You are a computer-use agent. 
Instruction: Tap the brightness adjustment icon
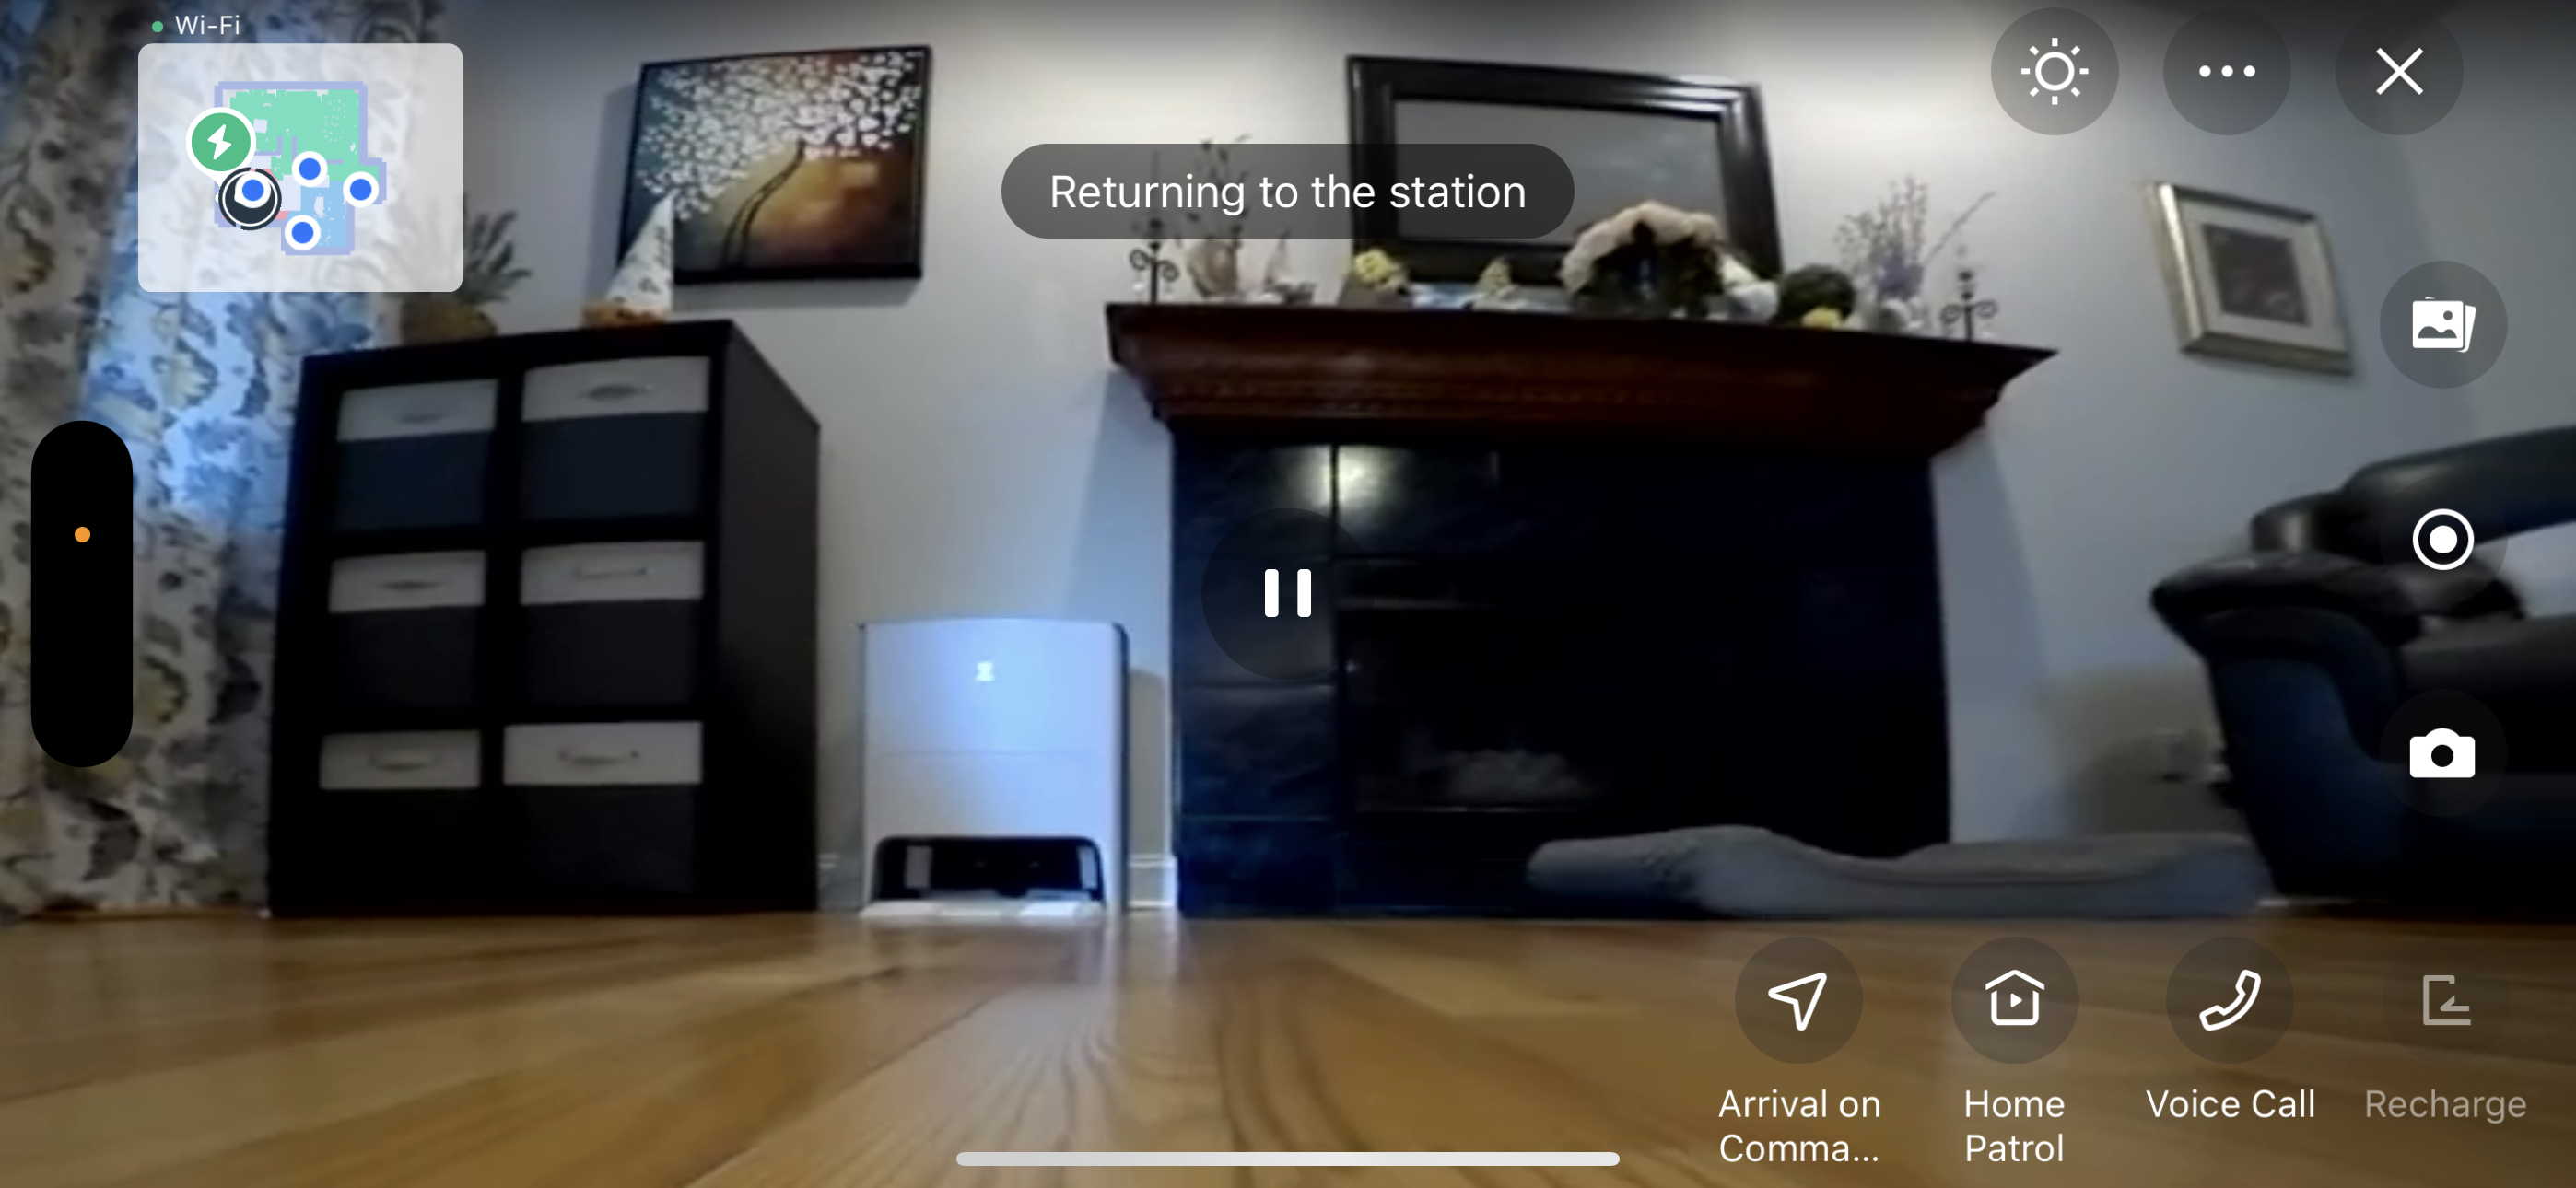[x=2054, y=73]
